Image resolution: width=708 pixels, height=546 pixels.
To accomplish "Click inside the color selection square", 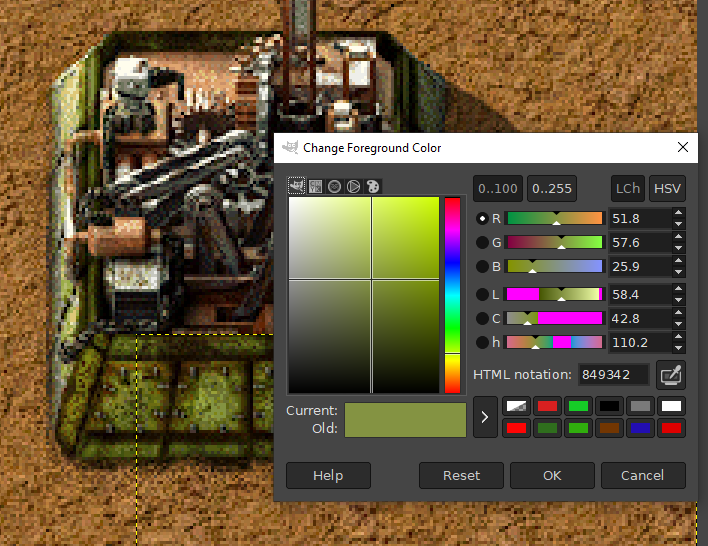I will (x=364, y=295).
